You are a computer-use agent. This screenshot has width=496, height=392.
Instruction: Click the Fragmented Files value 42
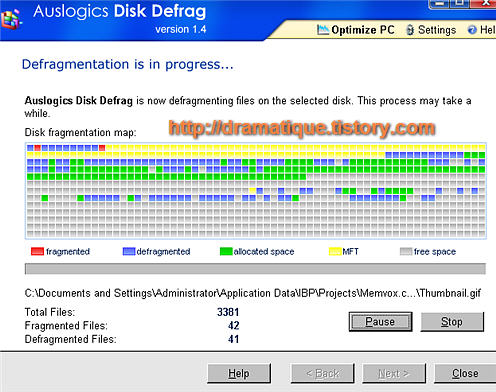[x=233, y=325]
